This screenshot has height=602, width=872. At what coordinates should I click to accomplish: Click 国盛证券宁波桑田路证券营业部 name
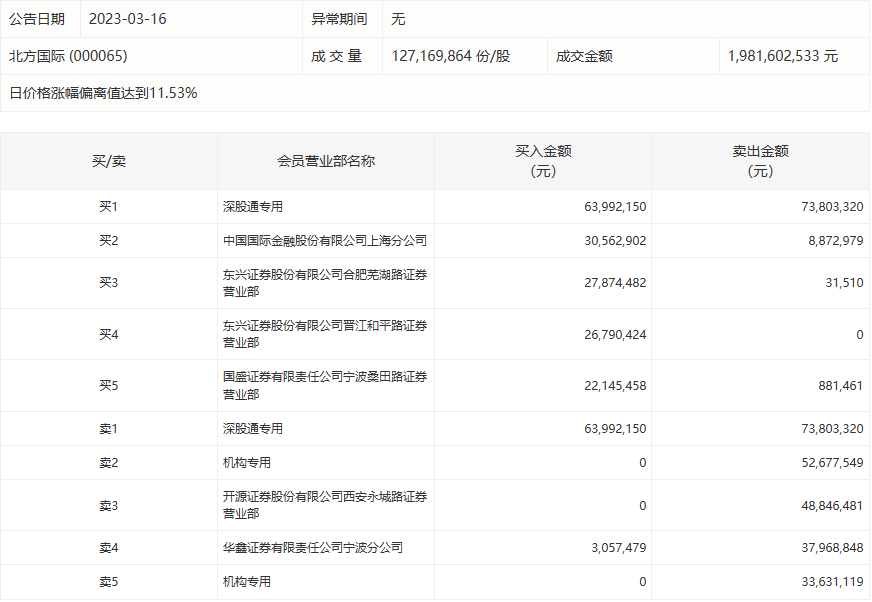point(325,386)
